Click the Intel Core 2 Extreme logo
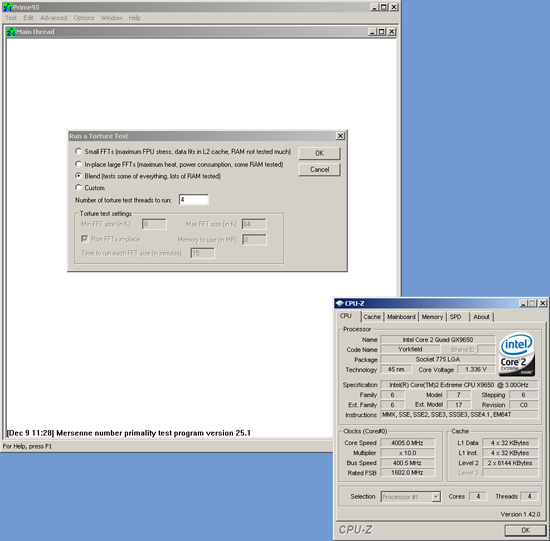Screen dimensions: 550x541 pos(517,355)
